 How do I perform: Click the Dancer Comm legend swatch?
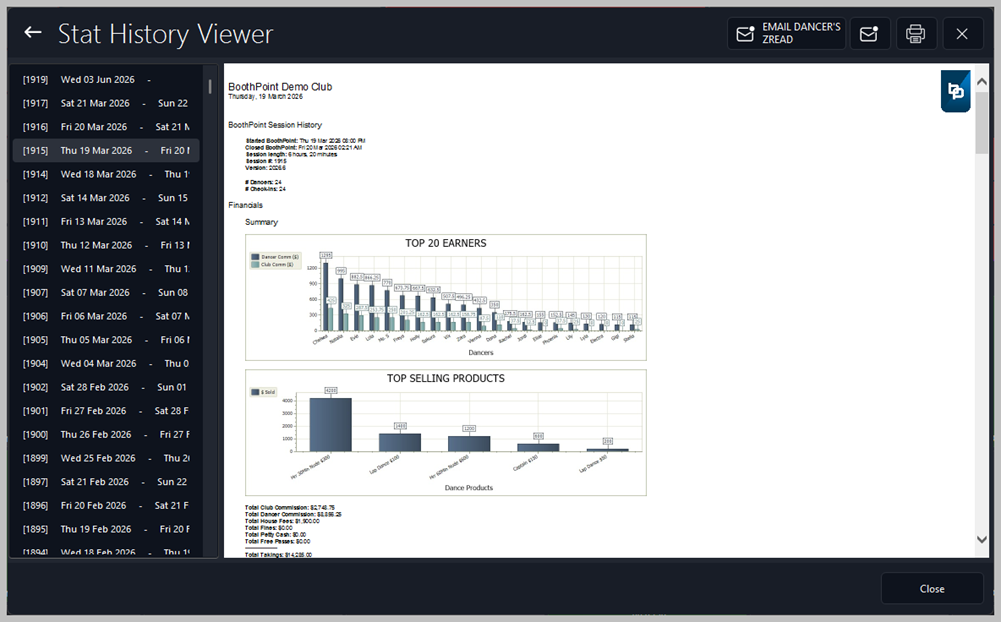click(255, 257)
